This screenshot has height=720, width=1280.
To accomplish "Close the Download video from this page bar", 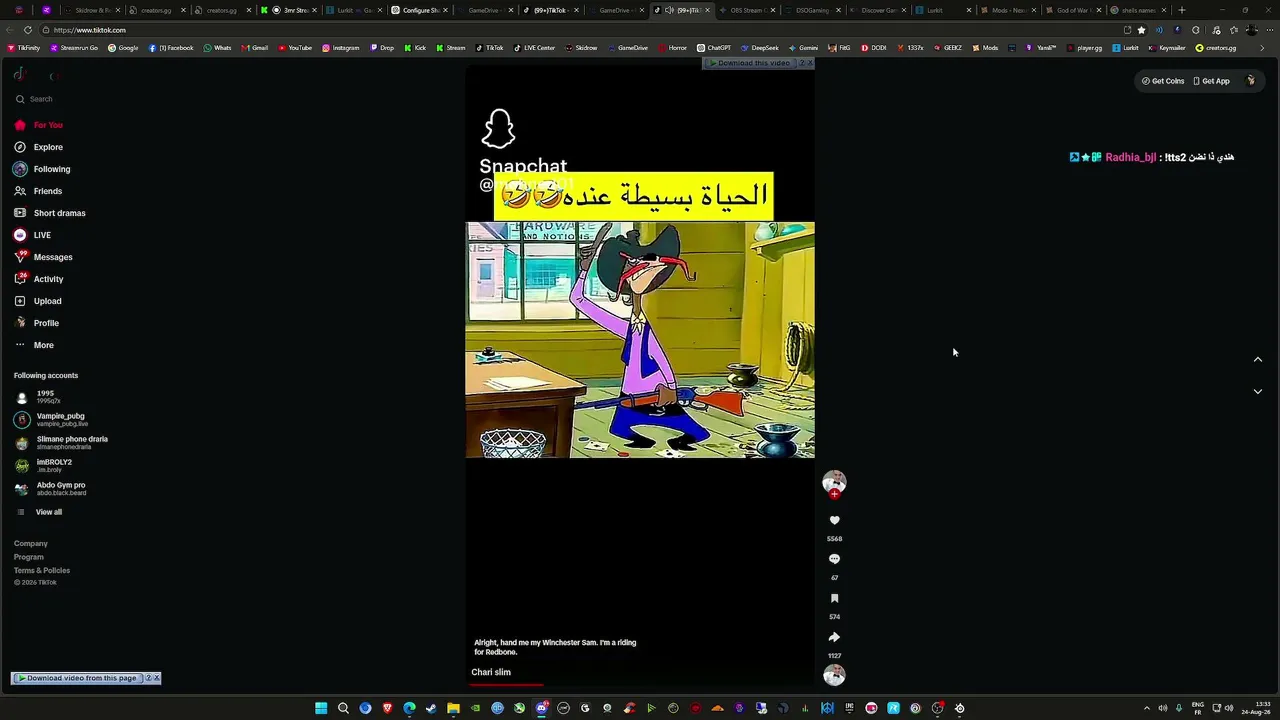I will point(156,678).
